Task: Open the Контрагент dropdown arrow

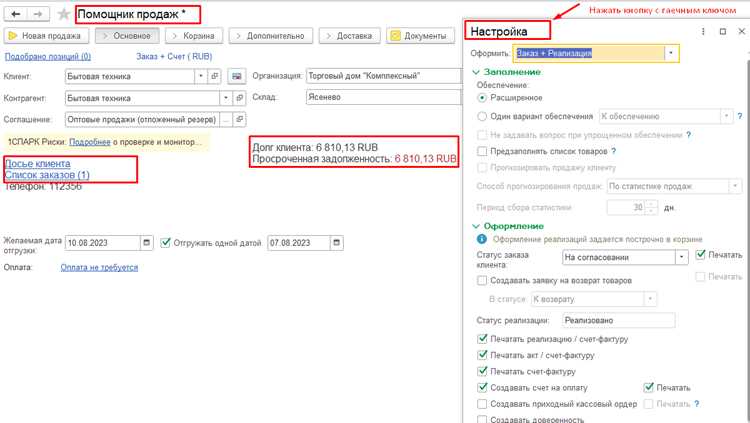Action: click(226, 98)
